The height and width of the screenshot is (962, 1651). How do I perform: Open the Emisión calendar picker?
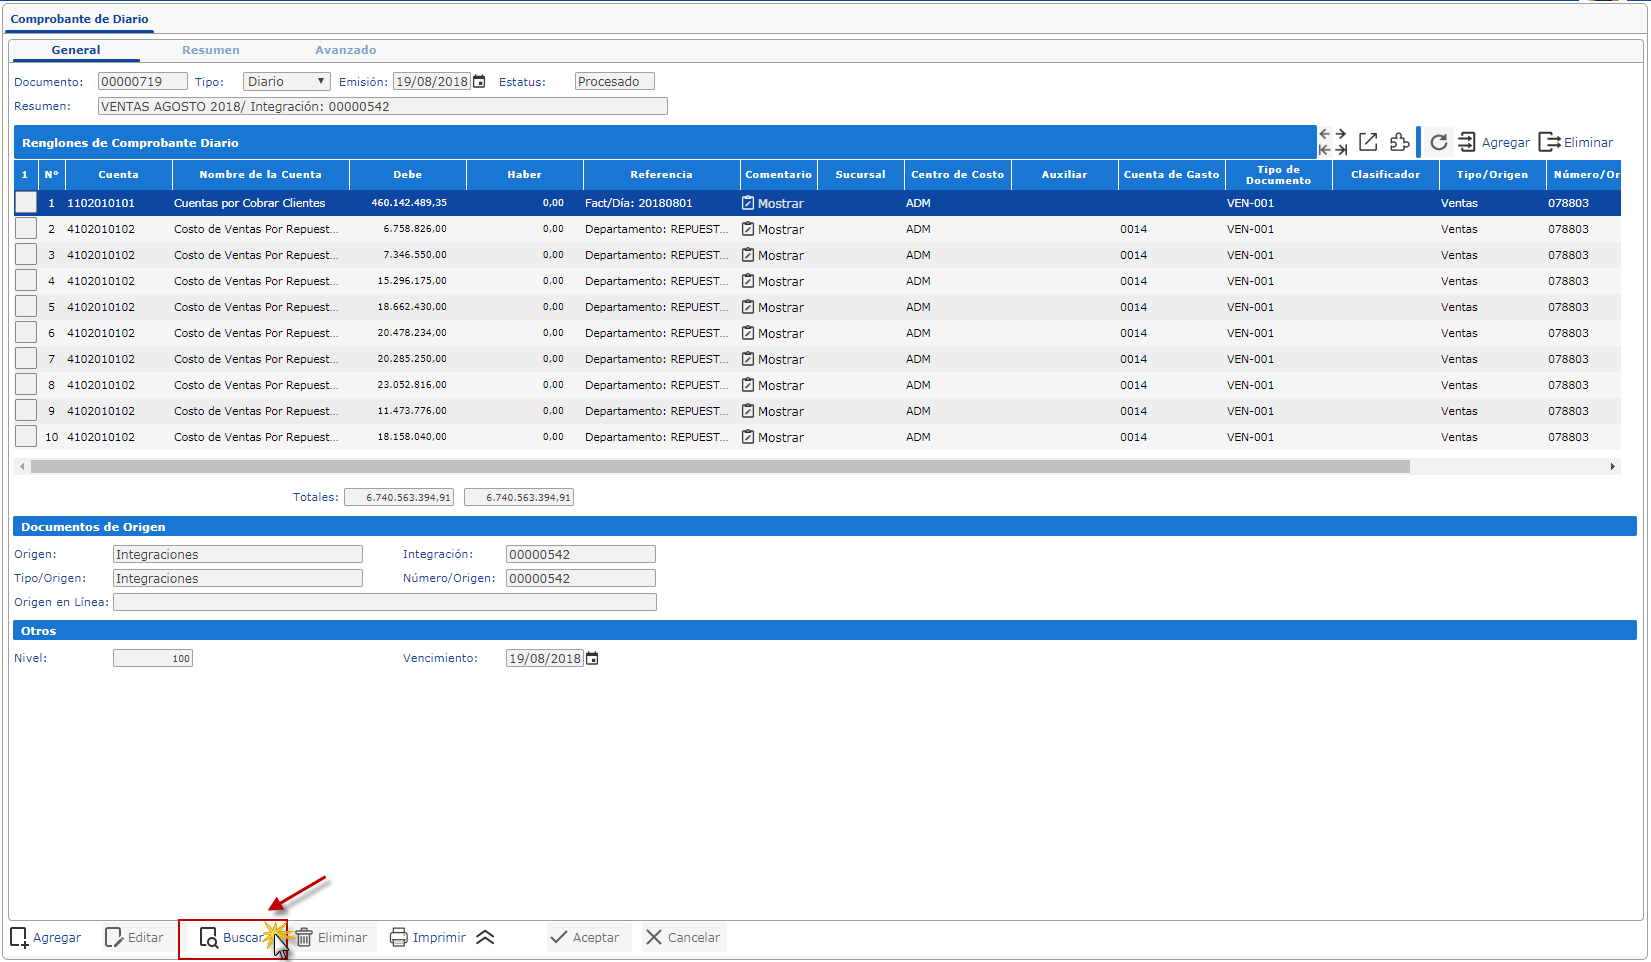[x=479, y=82]
